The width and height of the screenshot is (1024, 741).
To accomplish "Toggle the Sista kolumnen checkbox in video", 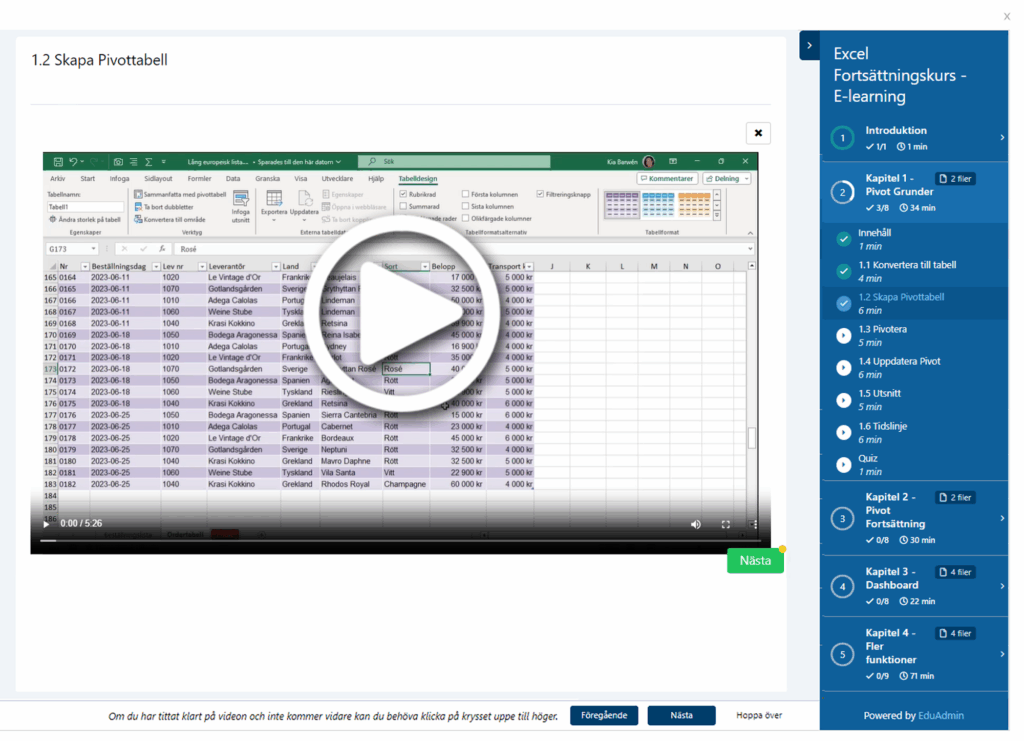I will 466,206.
